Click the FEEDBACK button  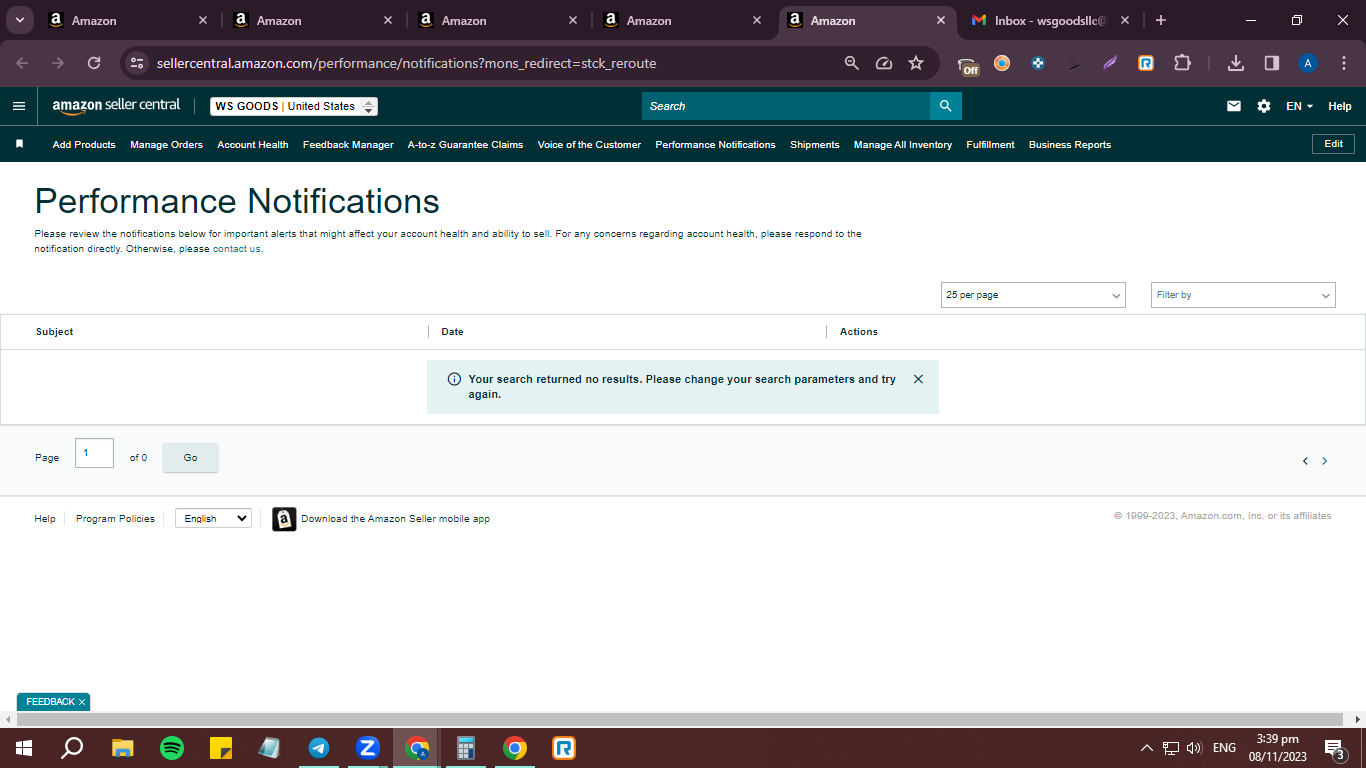point(50,702)
